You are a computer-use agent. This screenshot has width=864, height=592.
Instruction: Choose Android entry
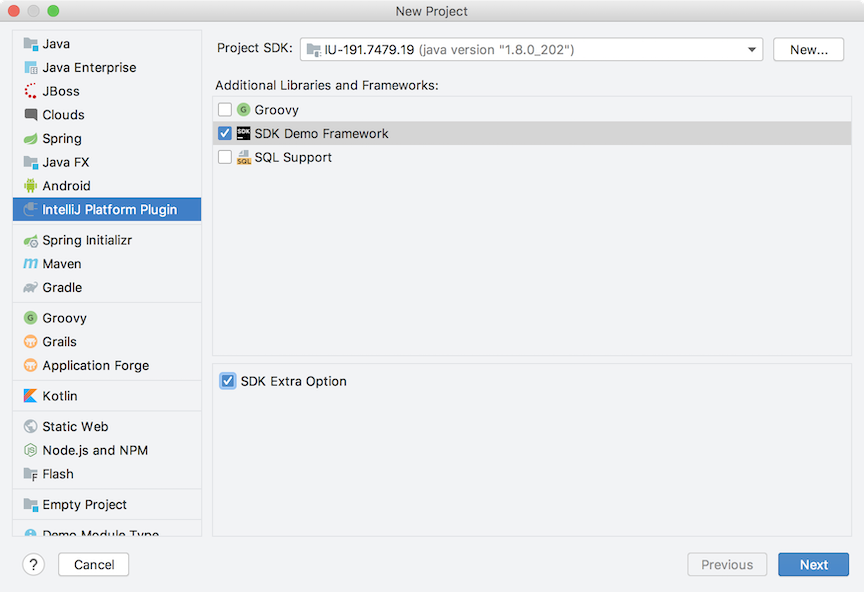(x=107, y=186)
